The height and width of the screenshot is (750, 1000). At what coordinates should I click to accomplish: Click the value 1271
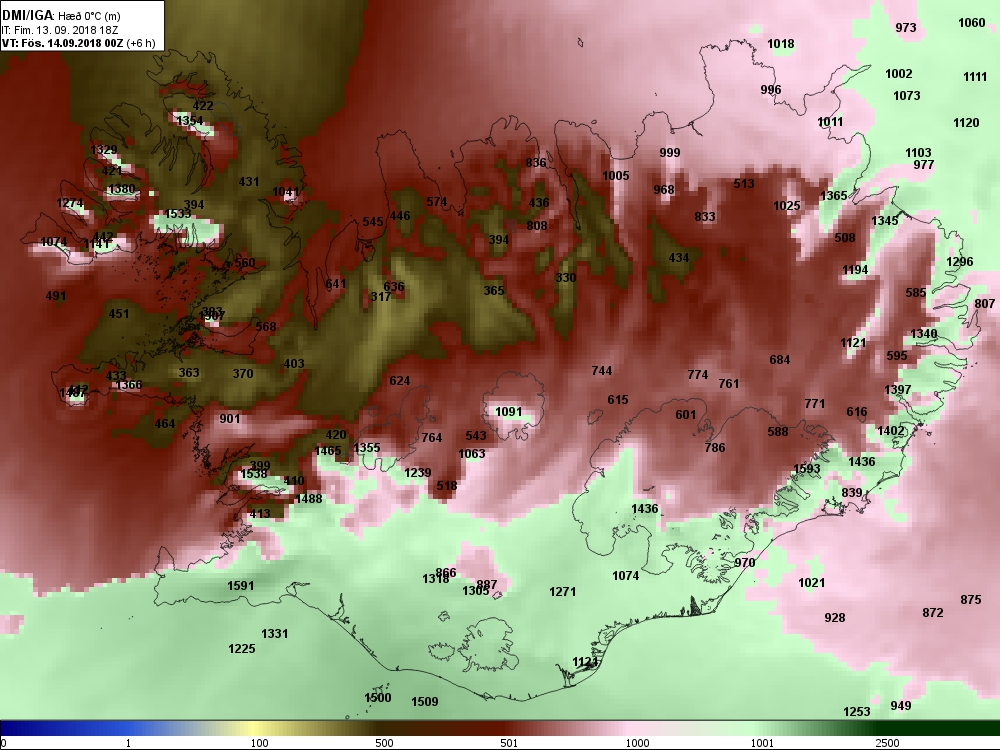click(x=562, y=592)
